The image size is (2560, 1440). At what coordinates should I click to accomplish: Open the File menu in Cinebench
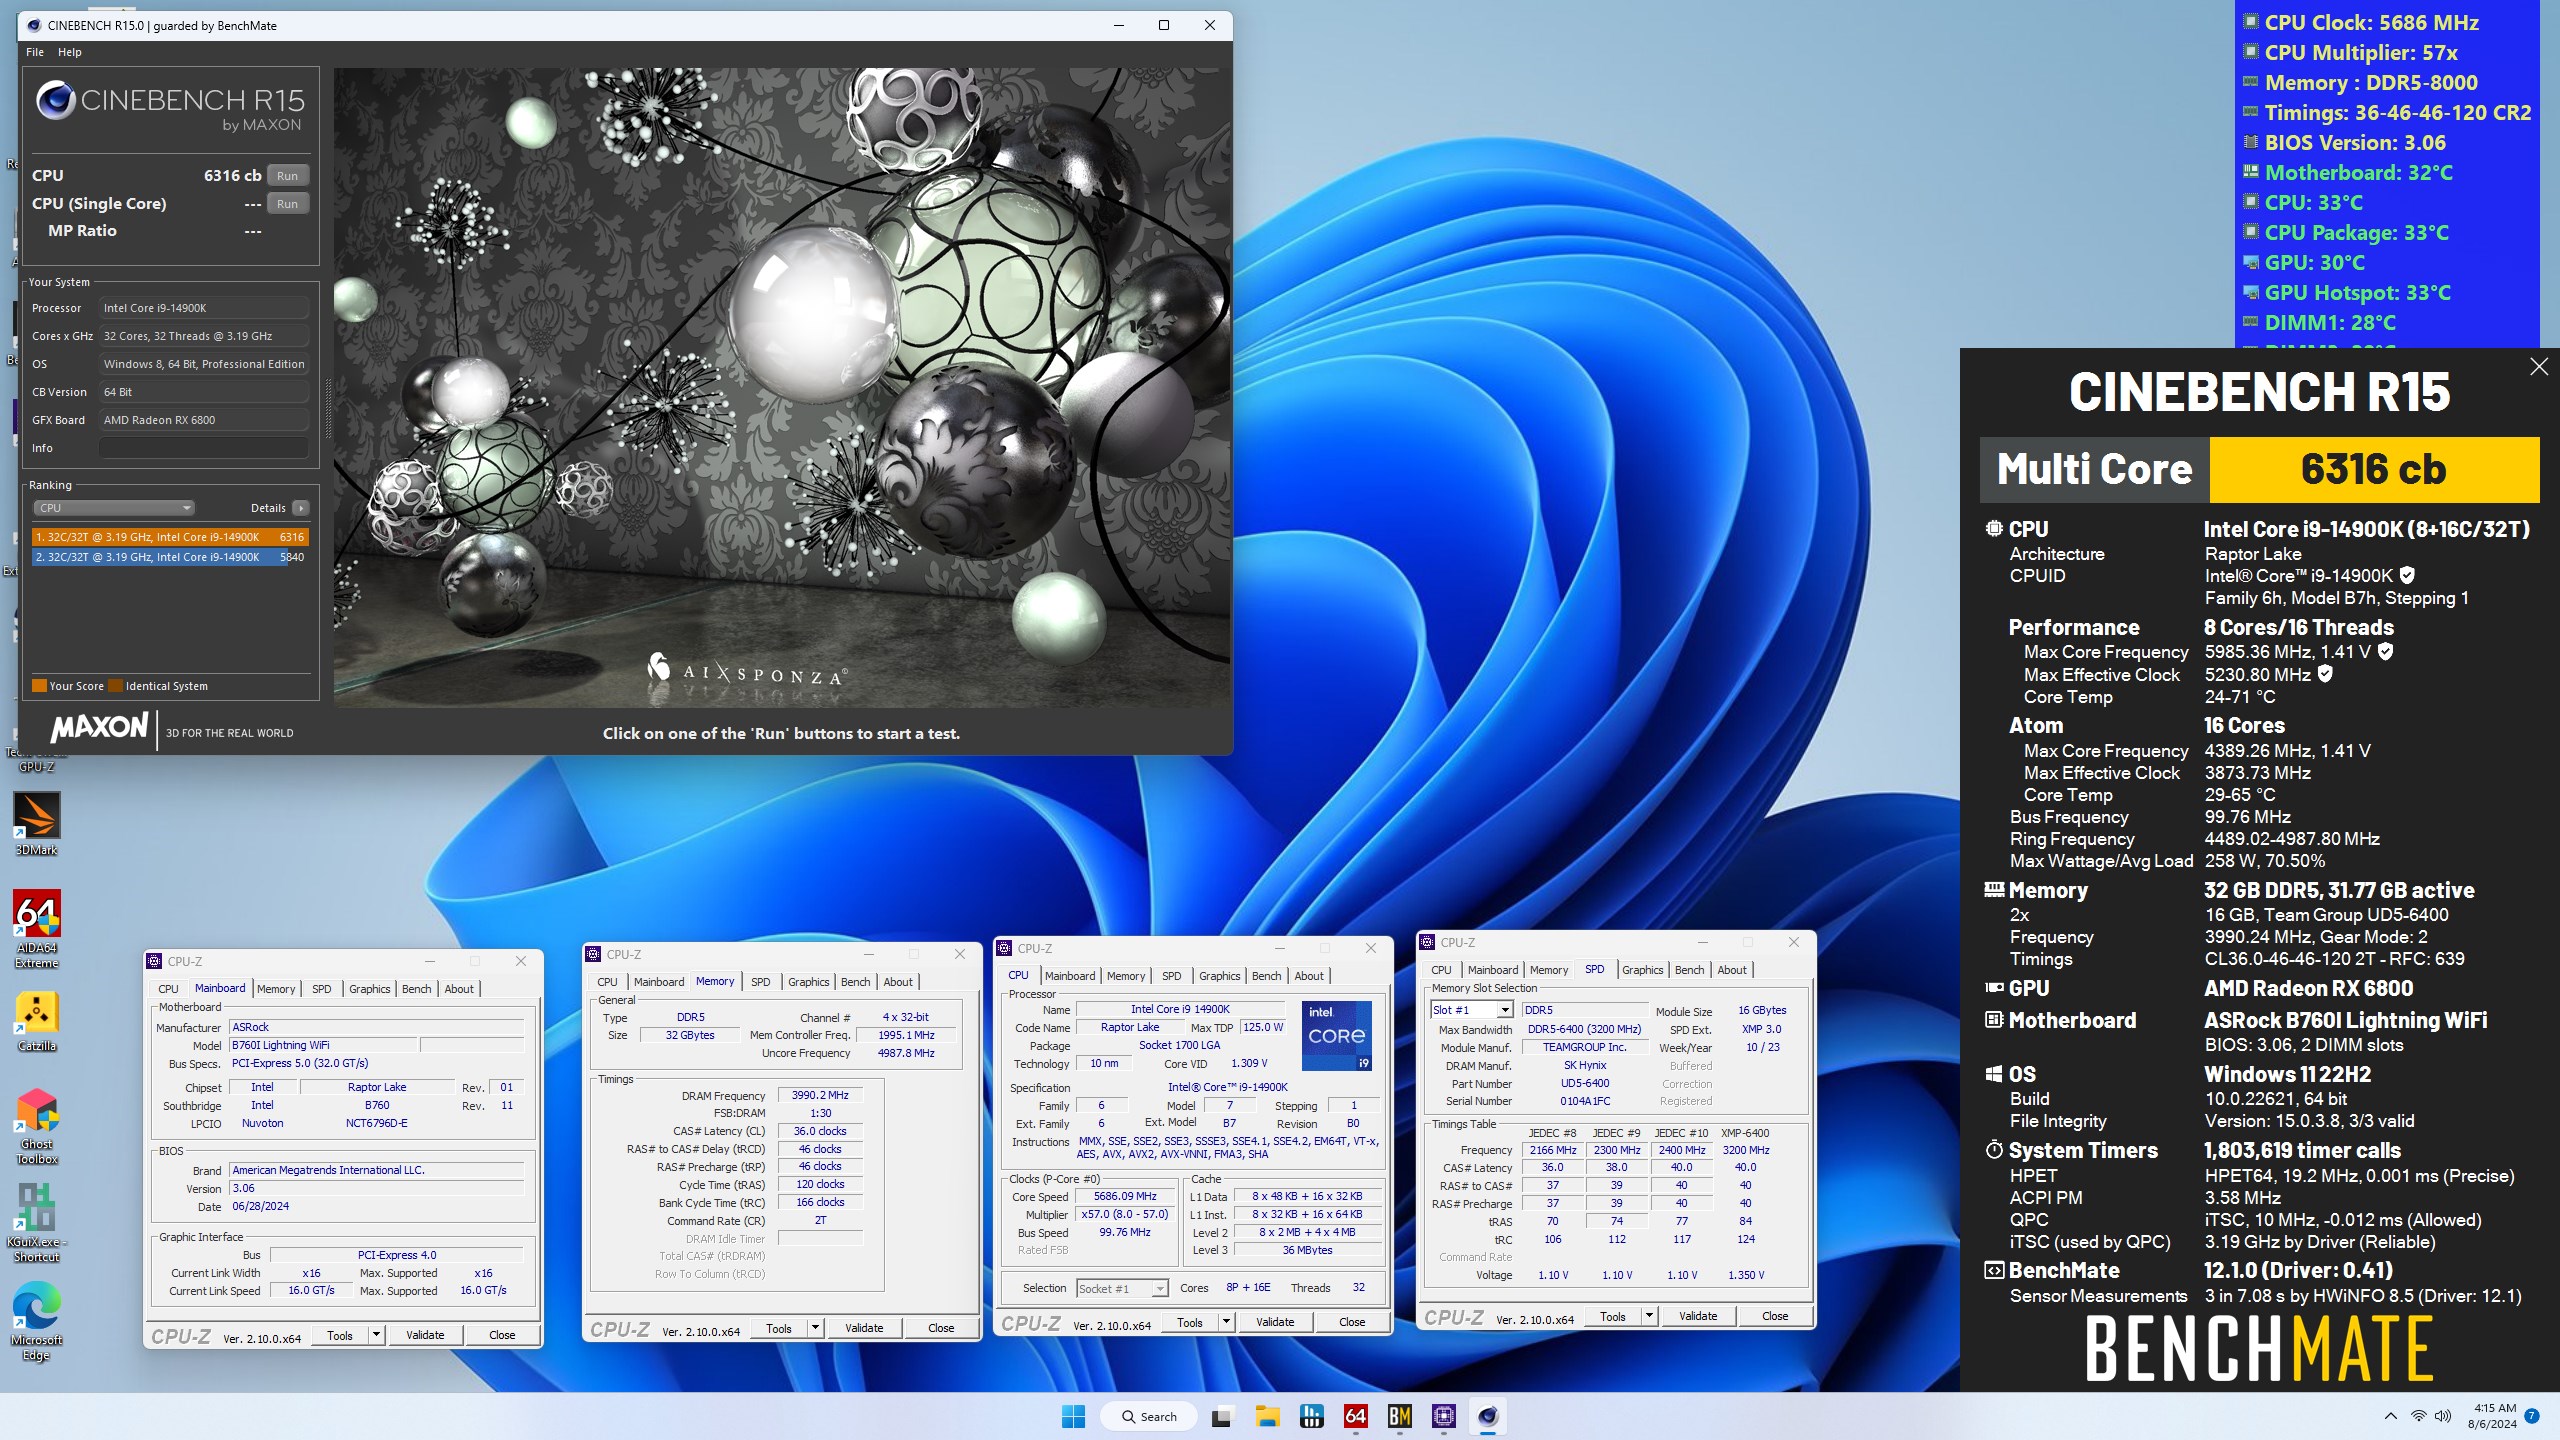click(35, 52)
